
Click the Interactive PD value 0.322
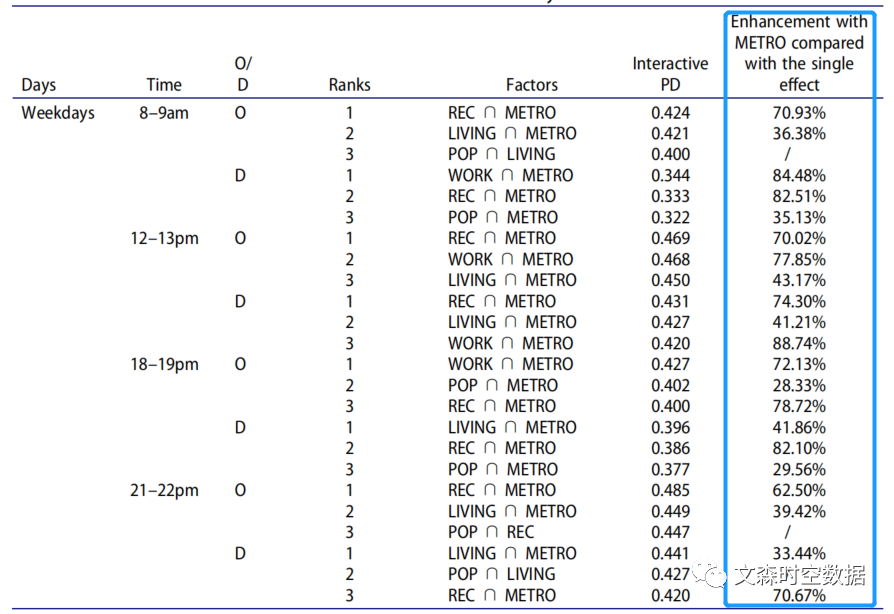(670, 217)
